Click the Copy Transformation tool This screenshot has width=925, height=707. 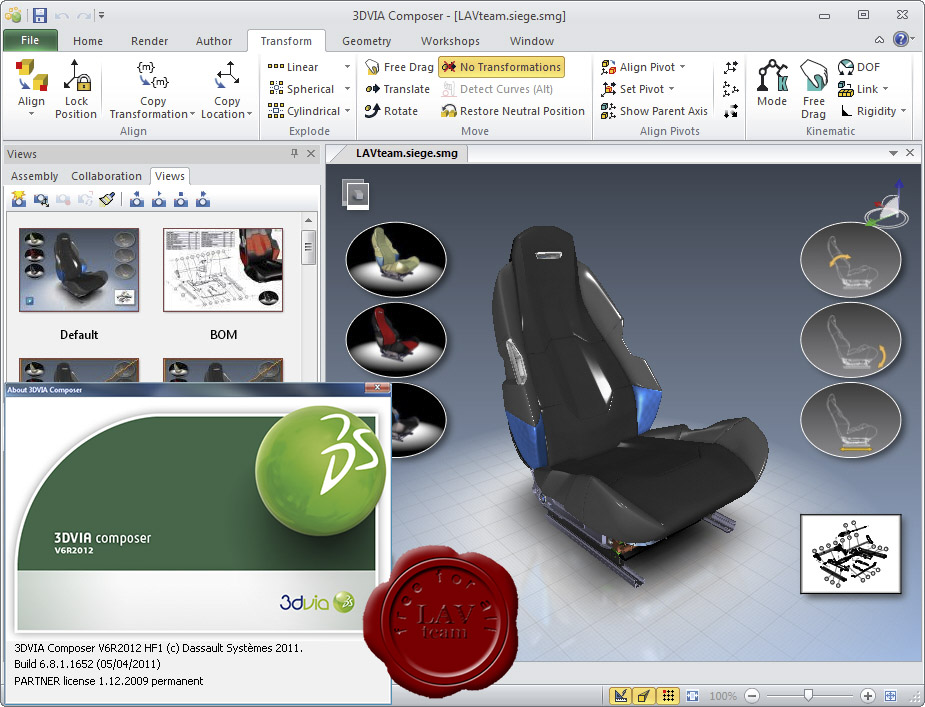152,89
